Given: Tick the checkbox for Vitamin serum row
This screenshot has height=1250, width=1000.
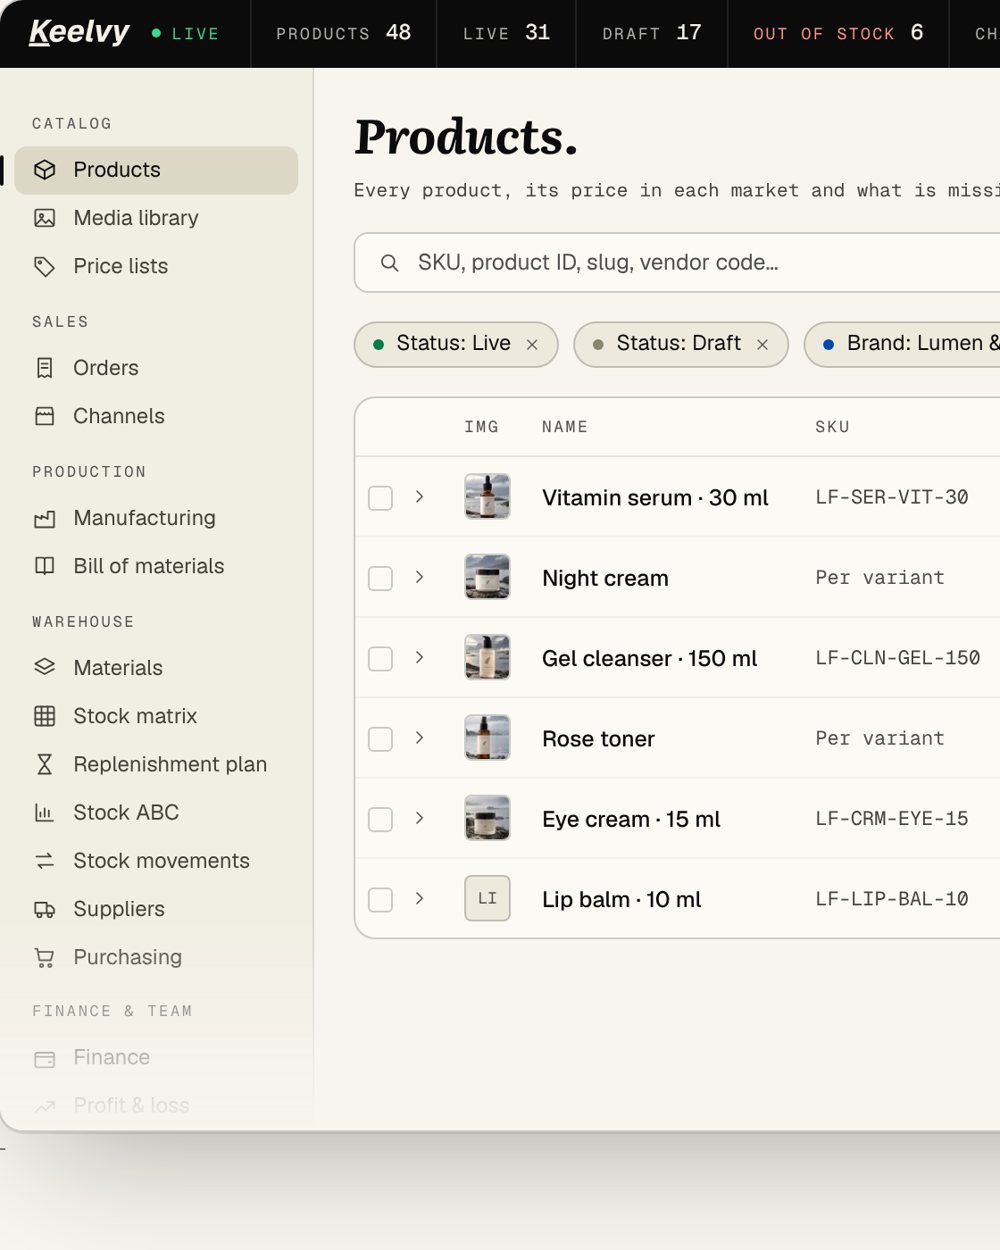Looking at the screenshot, I should [380, 498].
